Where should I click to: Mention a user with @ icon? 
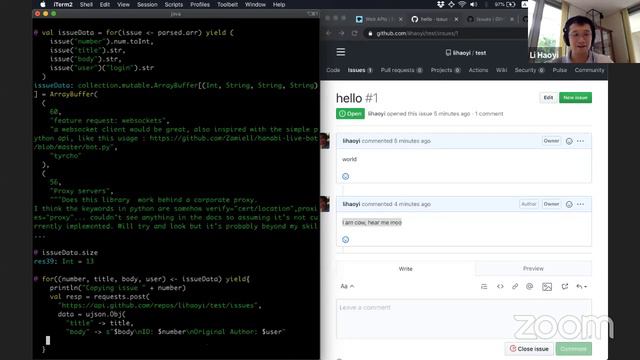(529, 287)
